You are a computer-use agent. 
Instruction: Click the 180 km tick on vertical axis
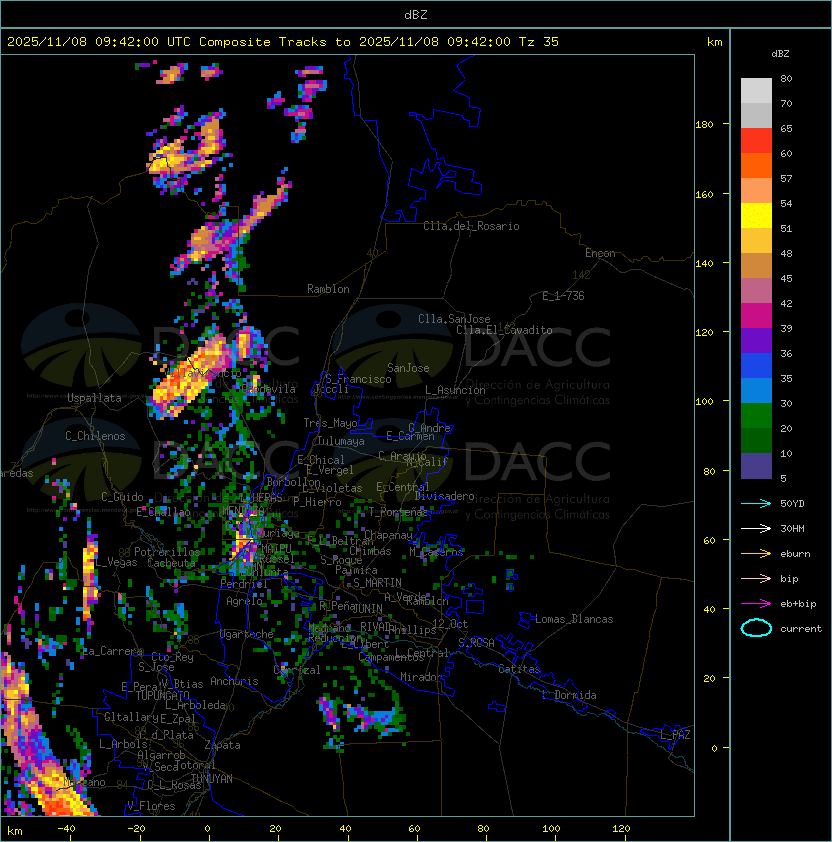click(704, 124)
